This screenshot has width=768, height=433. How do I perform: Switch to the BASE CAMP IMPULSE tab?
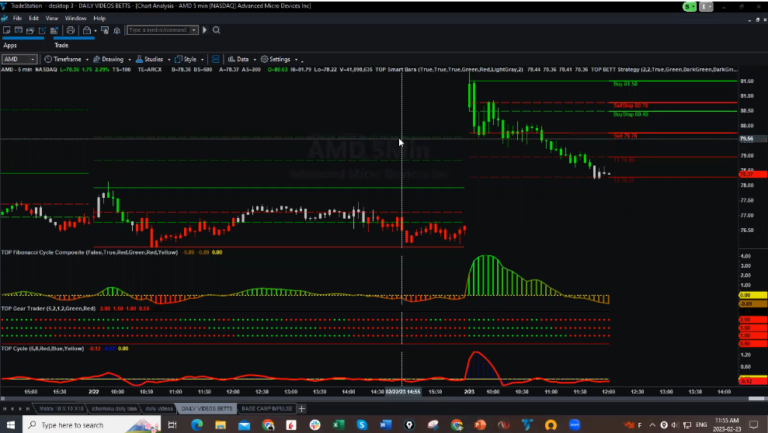267,408
